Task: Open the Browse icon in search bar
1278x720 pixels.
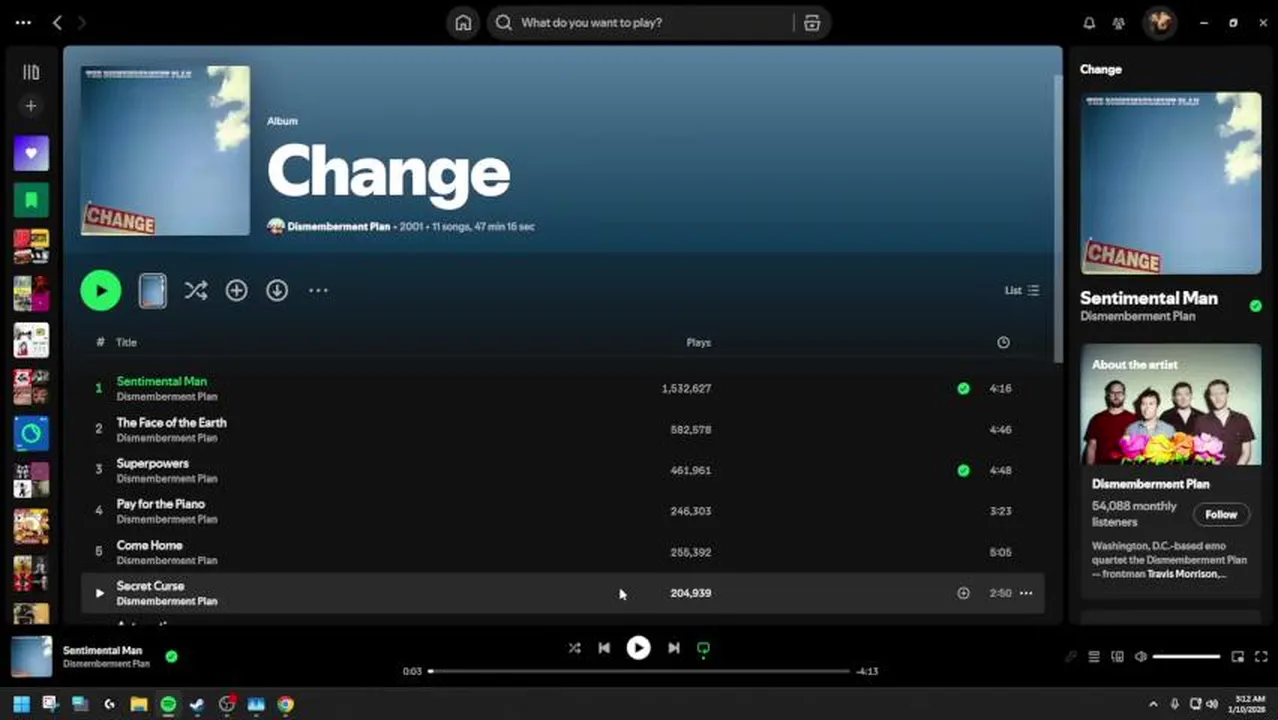Action: pos(812,23)
